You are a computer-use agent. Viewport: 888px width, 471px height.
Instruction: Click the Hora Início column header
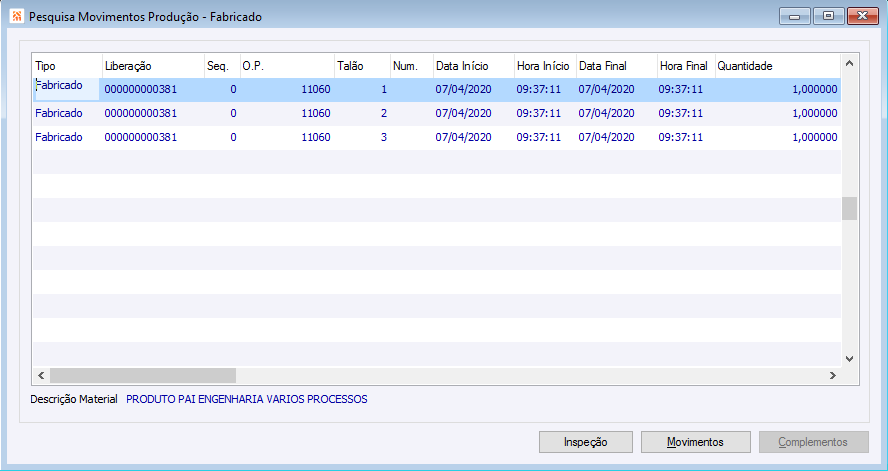point(545,66)
